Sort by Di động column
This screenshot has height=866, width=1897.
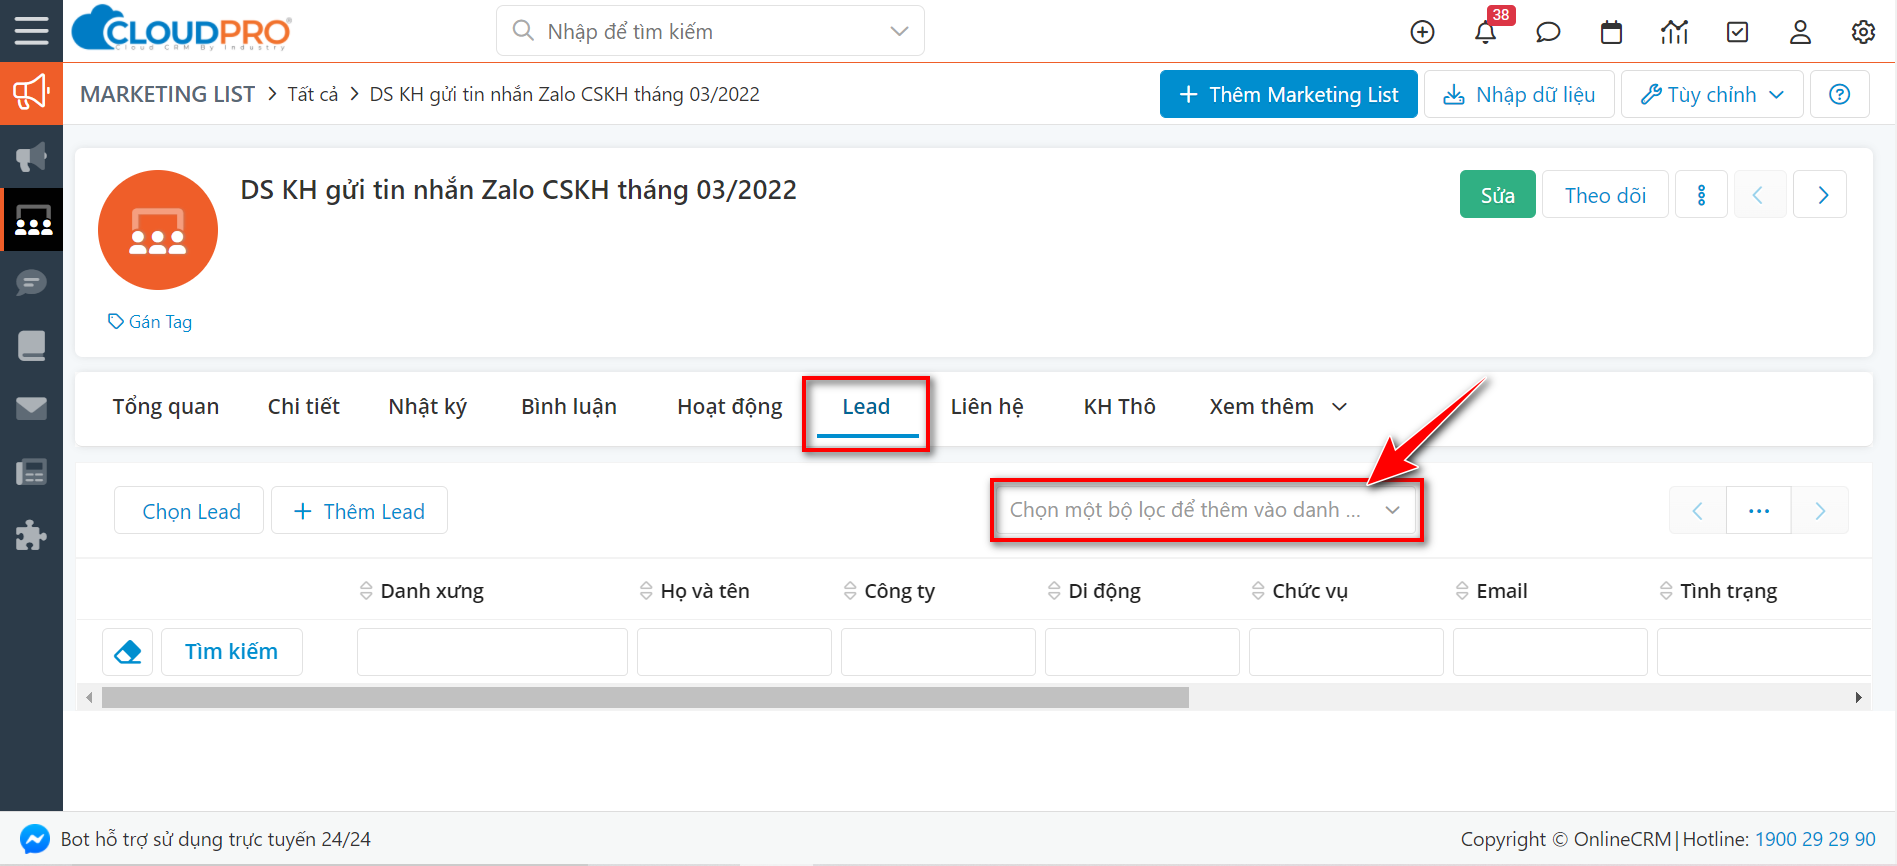click(1094, 591)
